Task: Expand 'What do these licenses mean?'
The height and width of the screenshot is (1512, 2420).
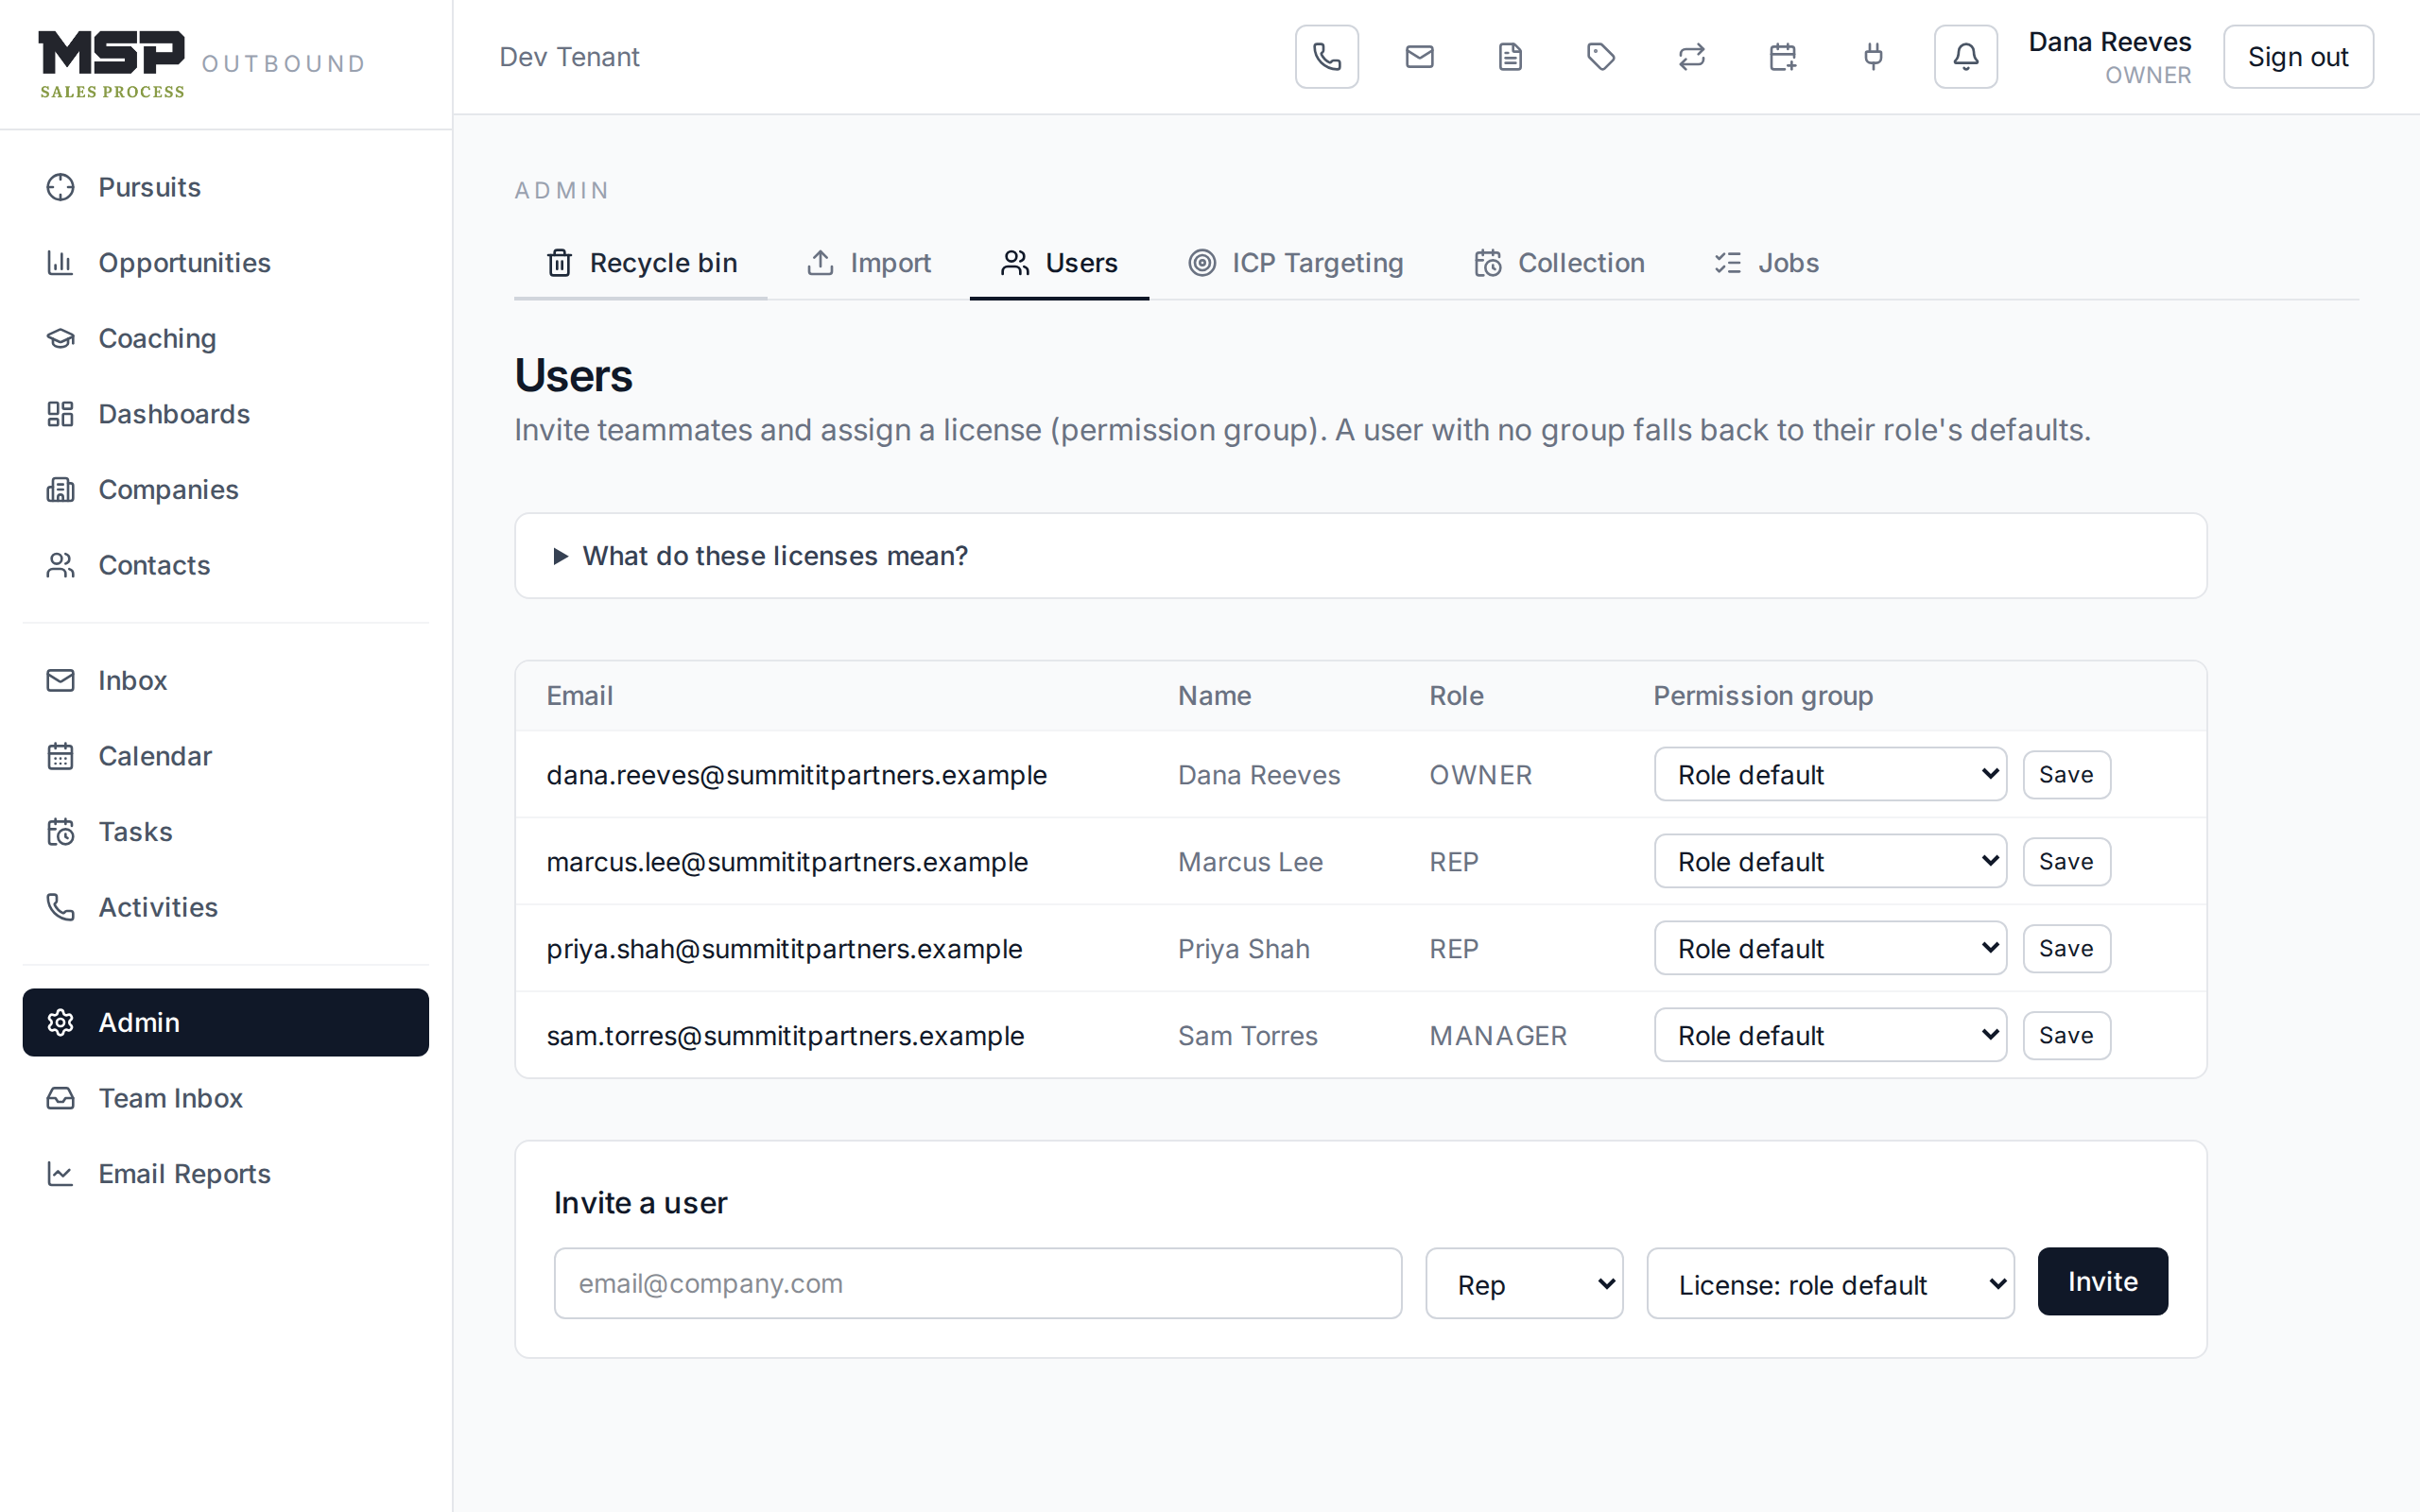Action: coord(1360,556)
